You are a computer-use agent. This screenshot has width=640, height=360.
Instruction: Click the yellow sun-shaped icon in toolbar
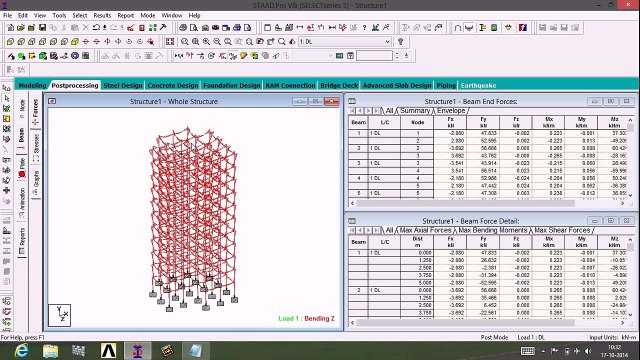coord(508,28)
